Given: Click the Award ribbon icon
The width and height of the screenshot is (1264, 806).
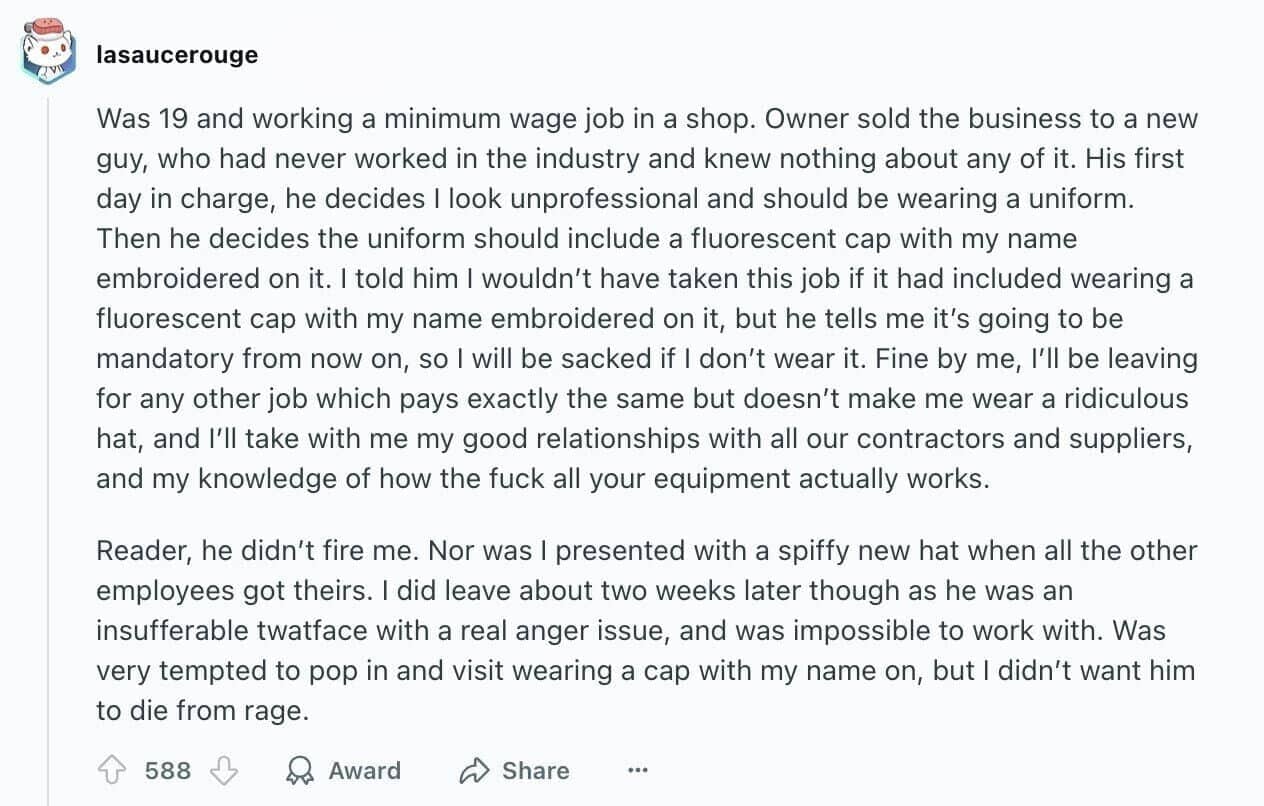Looking at the screenshot, I should 298,771.
